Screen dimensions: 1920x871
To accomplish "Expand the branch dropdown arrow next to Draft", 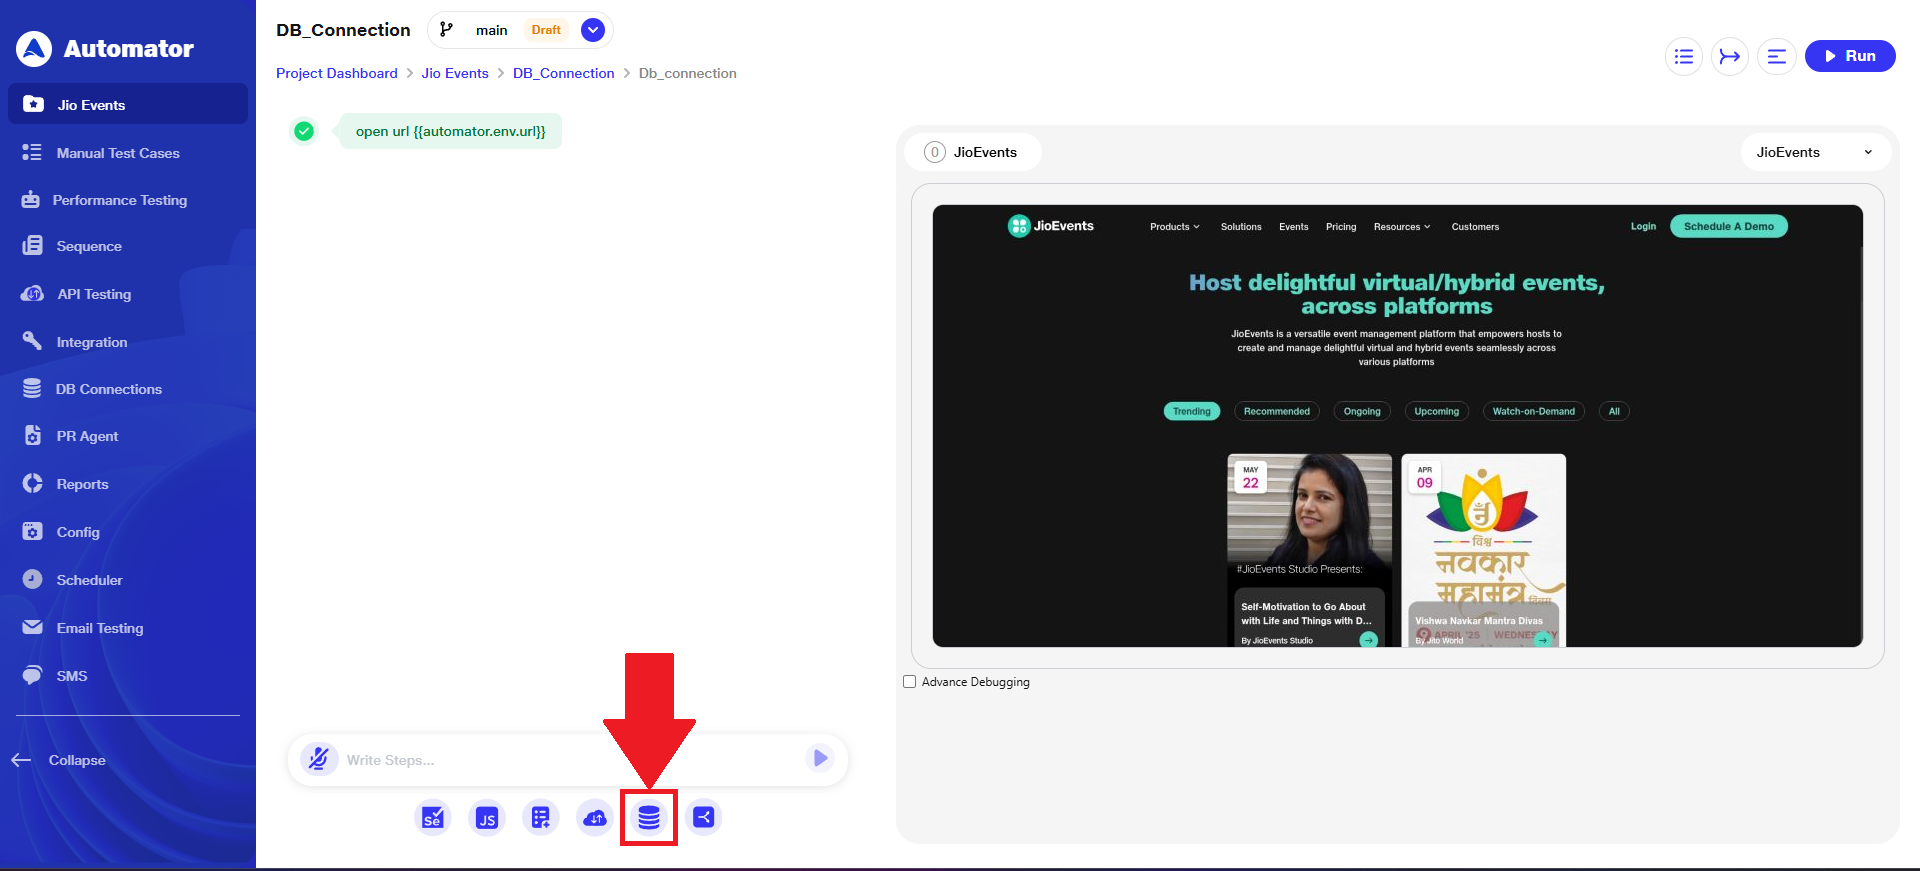I will [x=593, y=30].
